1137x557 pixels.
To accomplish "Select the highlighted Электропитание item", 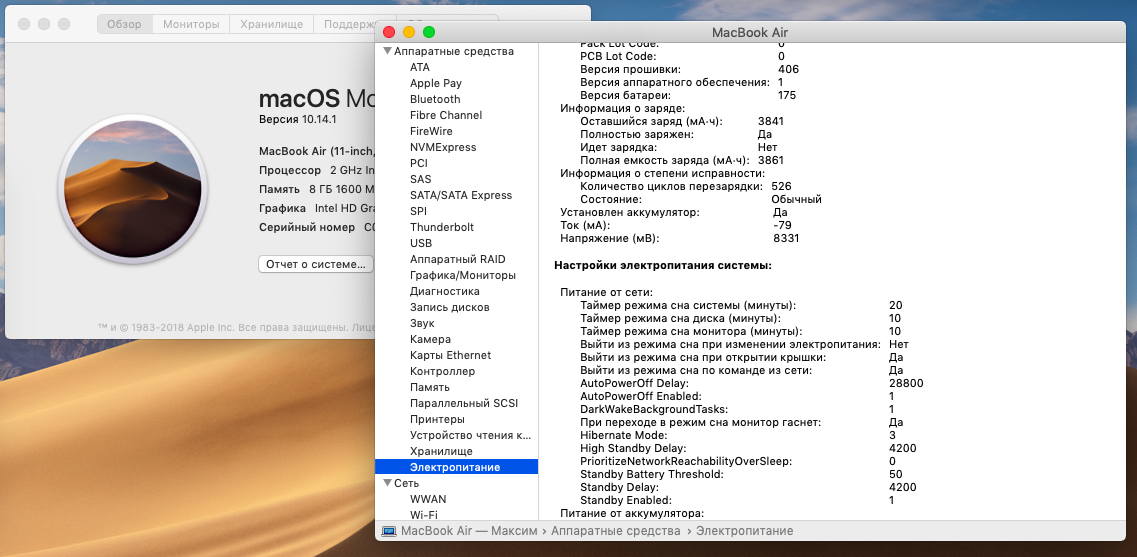I will coord(455,467).
